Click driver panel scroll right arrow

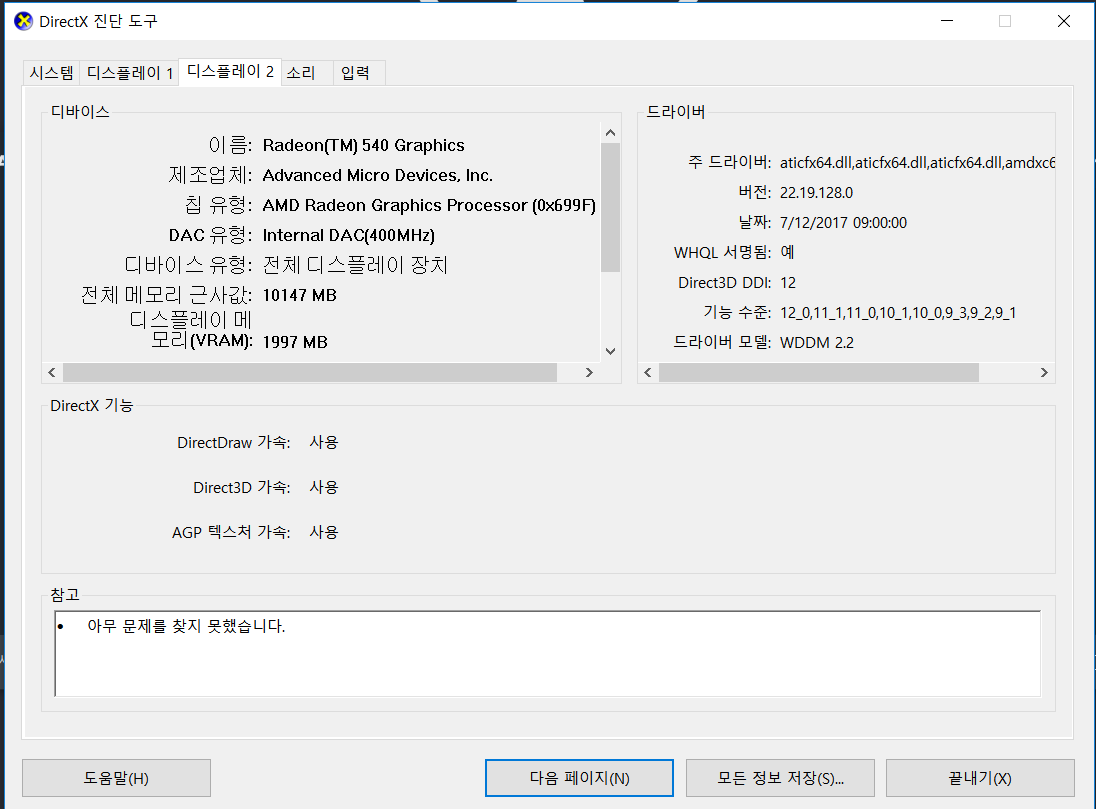click(1044, 373)
